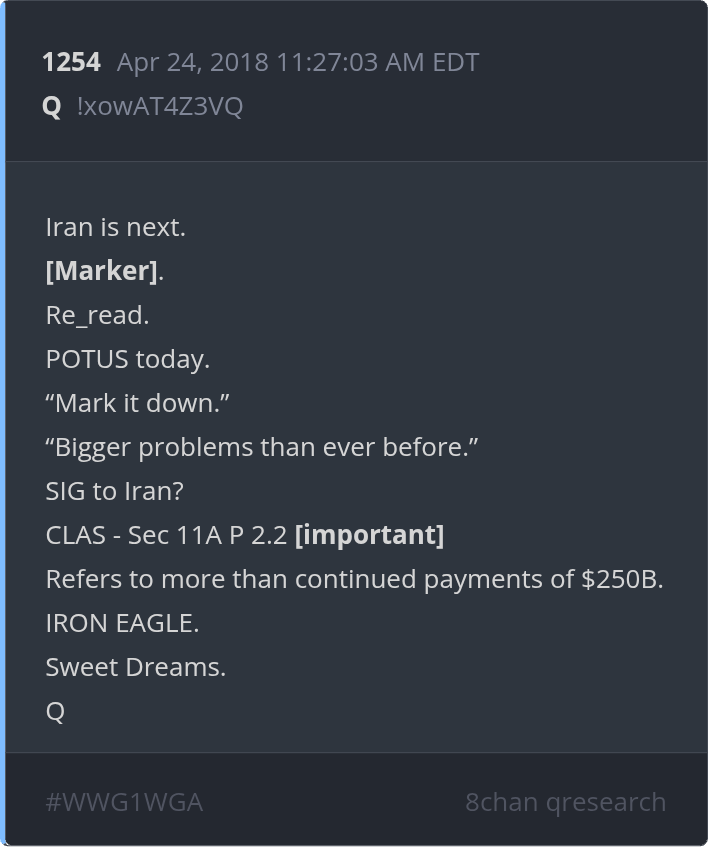Click the bold [Marker] text

pos(101,271)
